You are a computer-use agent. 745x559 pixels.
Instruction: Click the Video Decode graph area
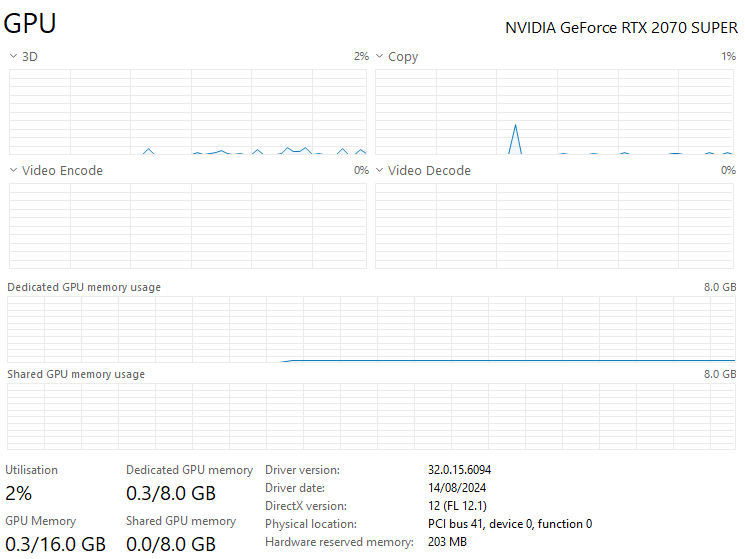pos(555,225)
